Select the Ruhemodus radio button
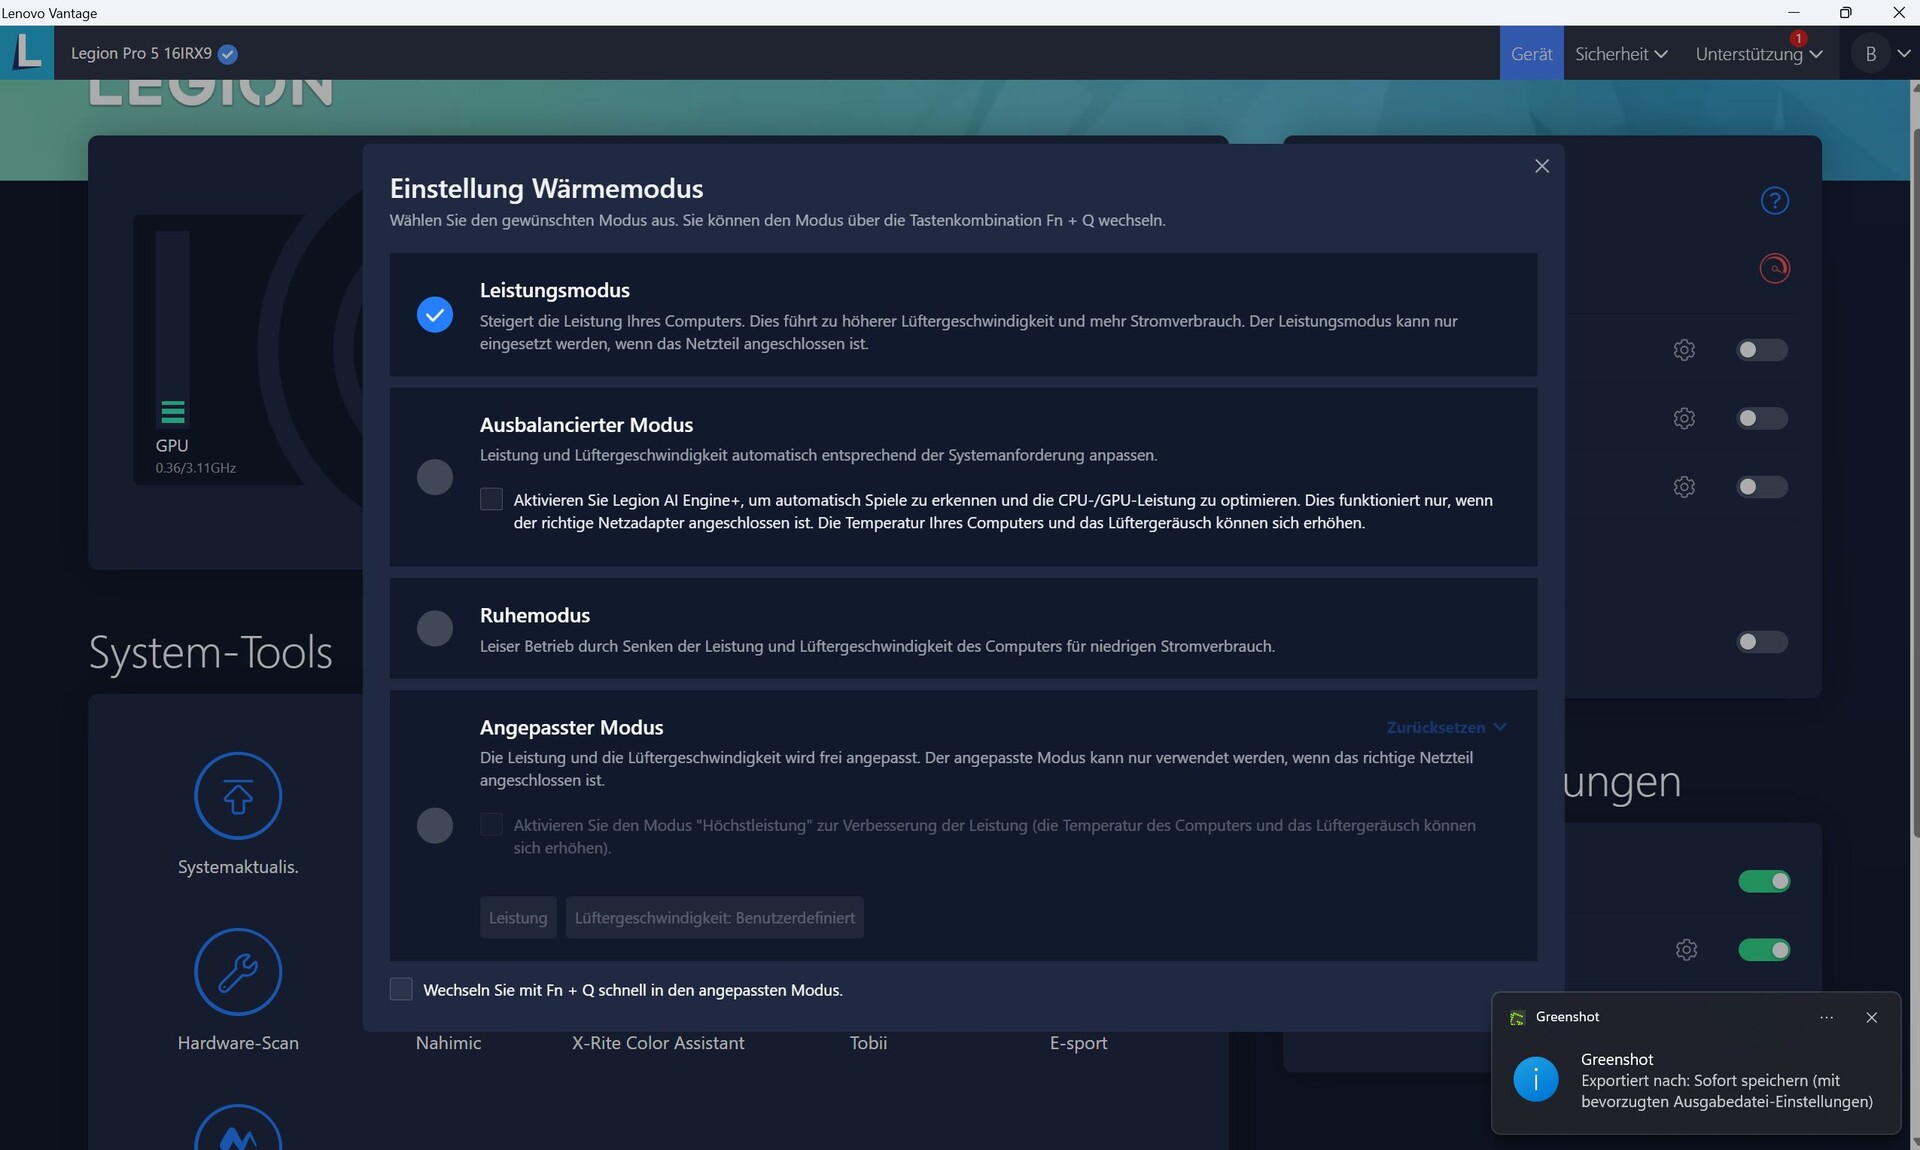Viewport: 1920px width, 1150px height. [435, 628]
